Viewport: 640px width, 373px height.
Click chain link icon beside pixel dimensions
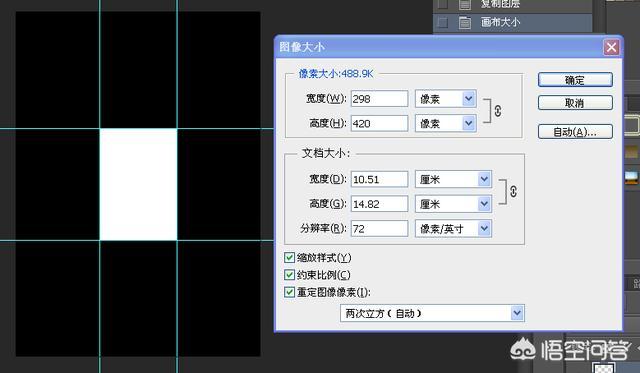[x=498, y=111]
